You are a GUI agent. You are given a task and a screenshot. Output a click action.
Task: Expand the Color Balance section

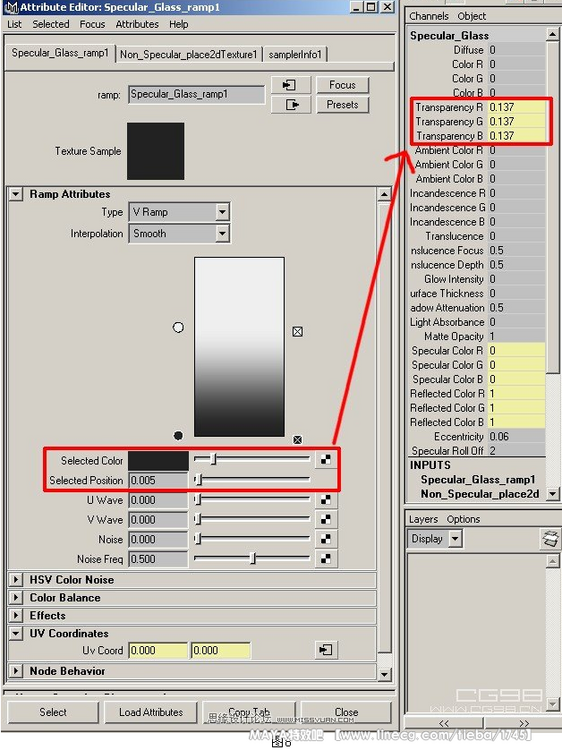coord(16,597)
